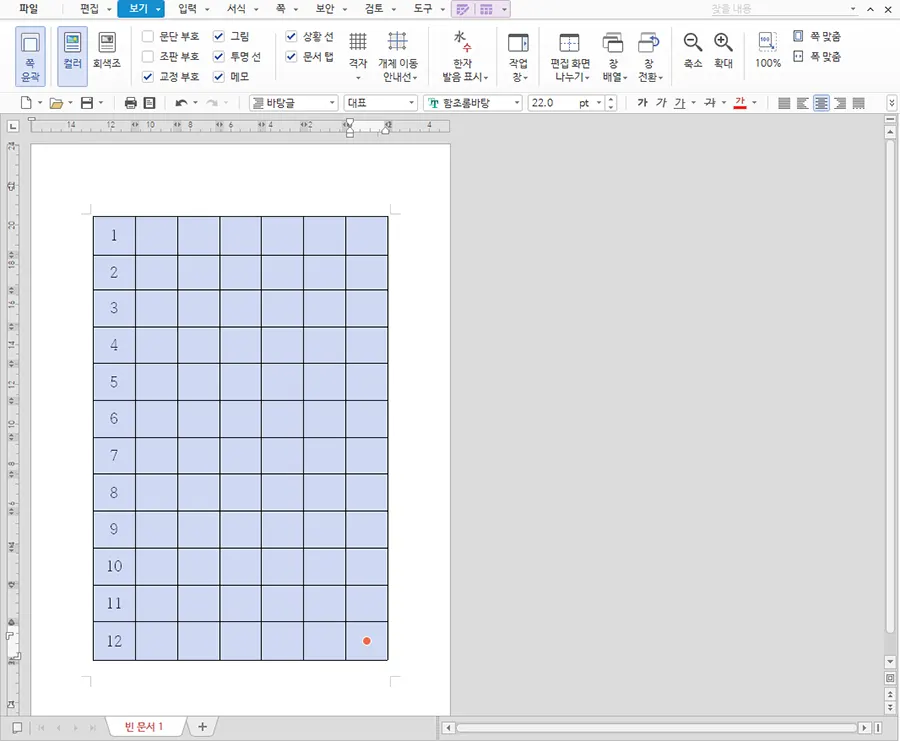Click the 22.0 font size field
The height and width of the screenshot is (741, 900).
(553, 103)
